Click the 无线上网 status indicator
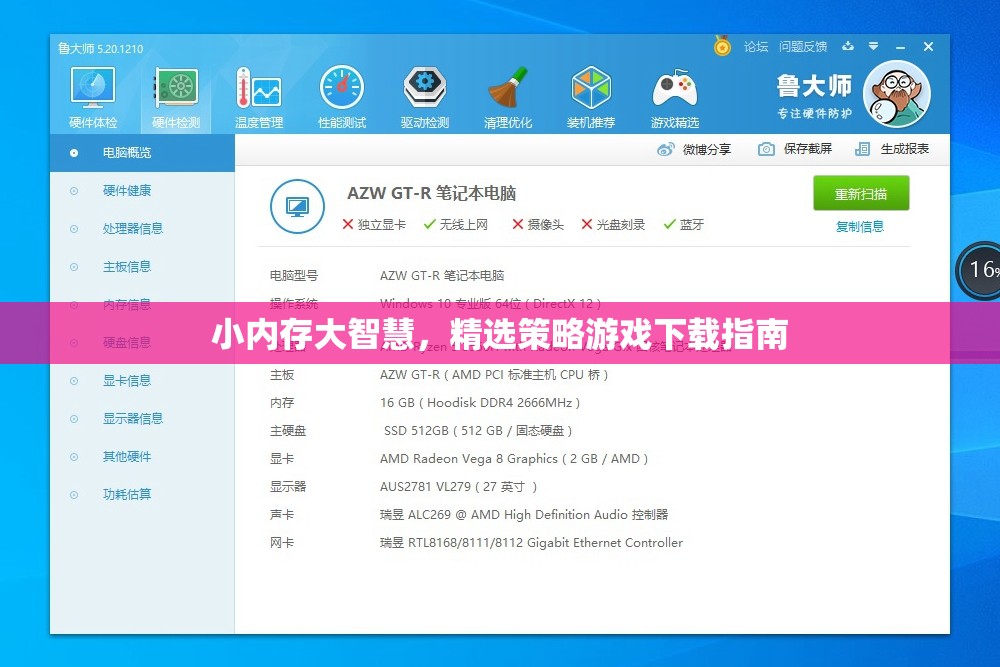Viewport: 1000px width, 667px height. [456, 224]
